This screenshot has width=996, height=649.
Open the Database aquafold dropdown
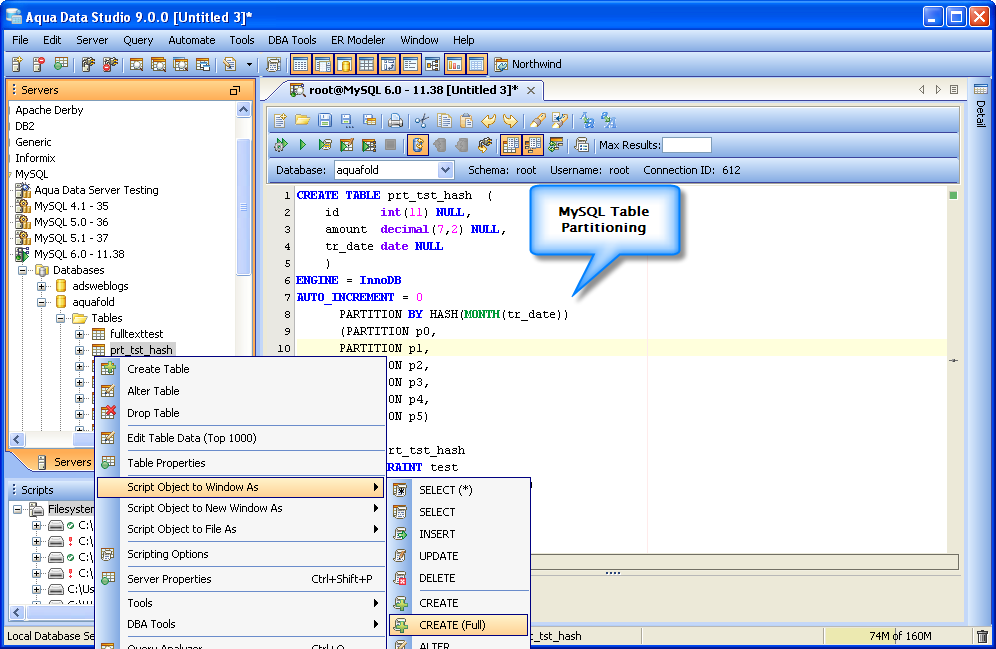445,170
